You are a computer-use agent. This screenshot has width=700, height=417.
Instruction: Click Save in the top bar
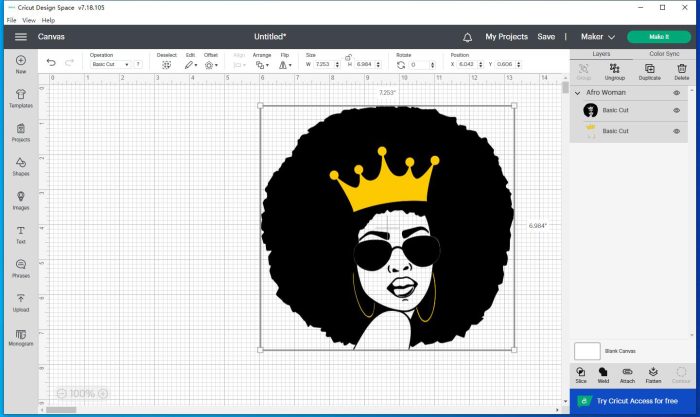point(546,37)
